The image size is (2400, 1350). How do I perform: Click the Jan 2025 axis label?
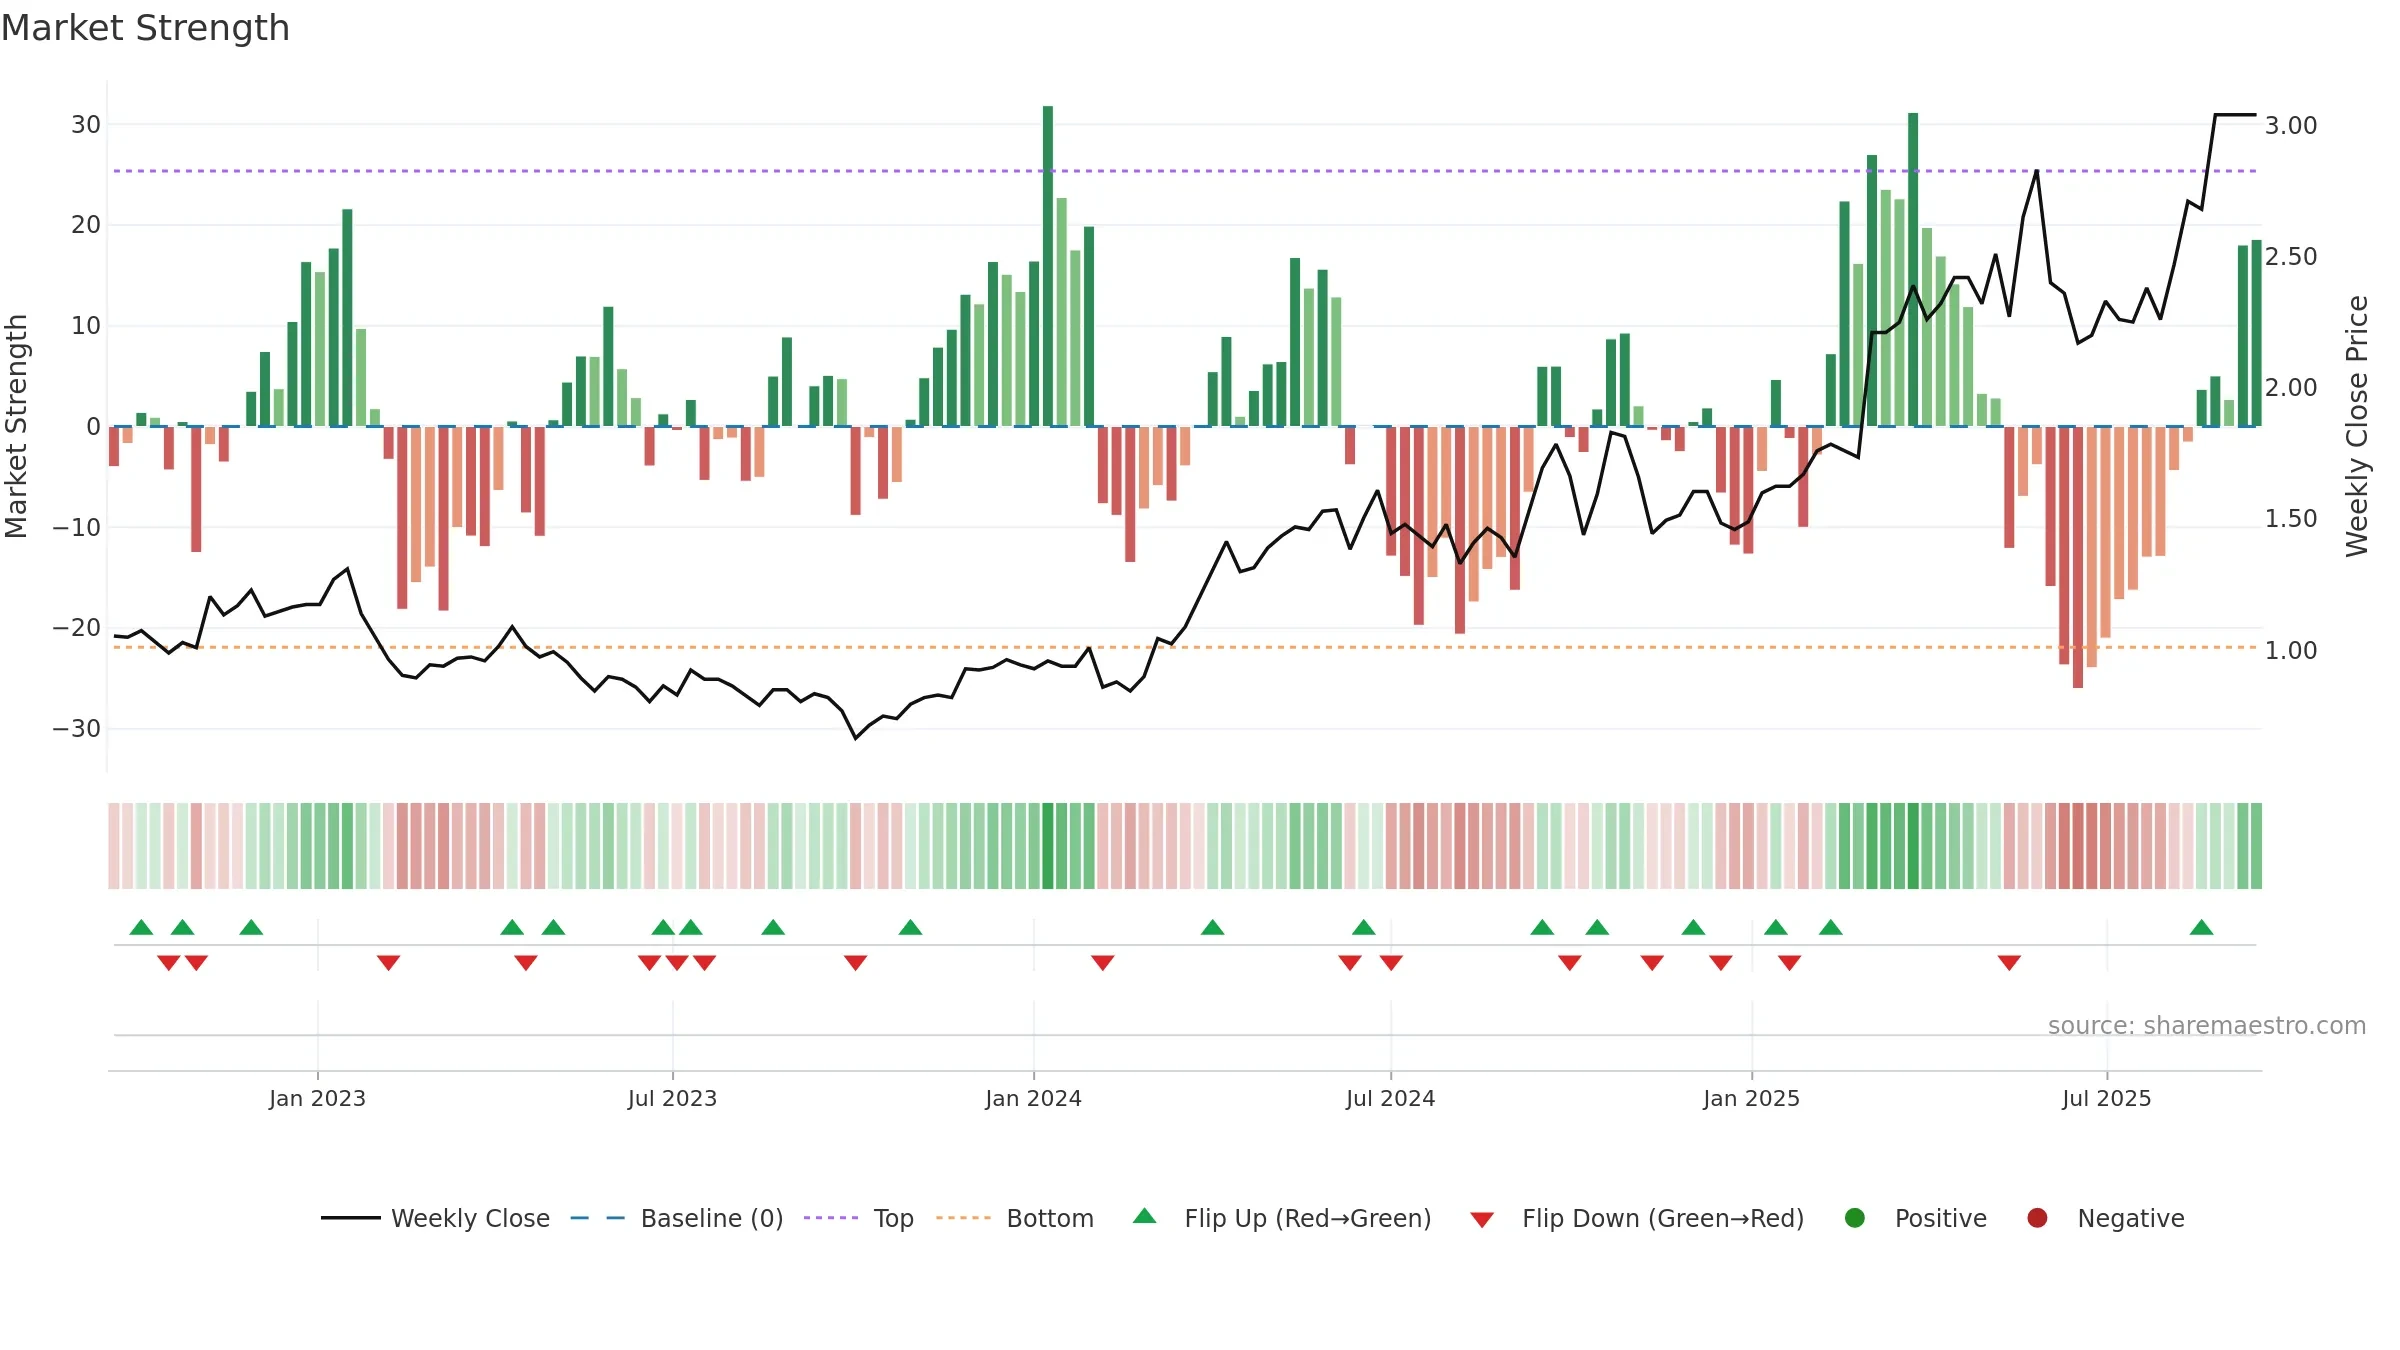click(1751, 1098)
